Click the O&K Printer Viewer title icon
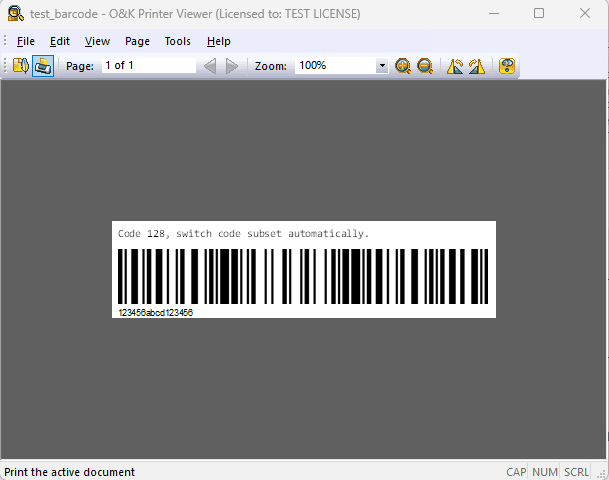This screenshot has width=609, height=480. click(x=16, y=13)
